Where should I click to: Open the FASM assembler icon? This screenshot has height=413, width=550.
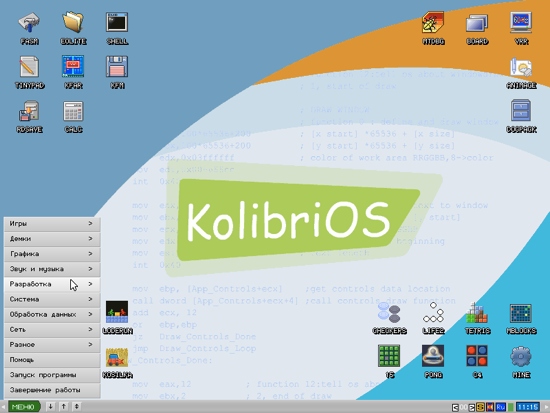point(29,28)
